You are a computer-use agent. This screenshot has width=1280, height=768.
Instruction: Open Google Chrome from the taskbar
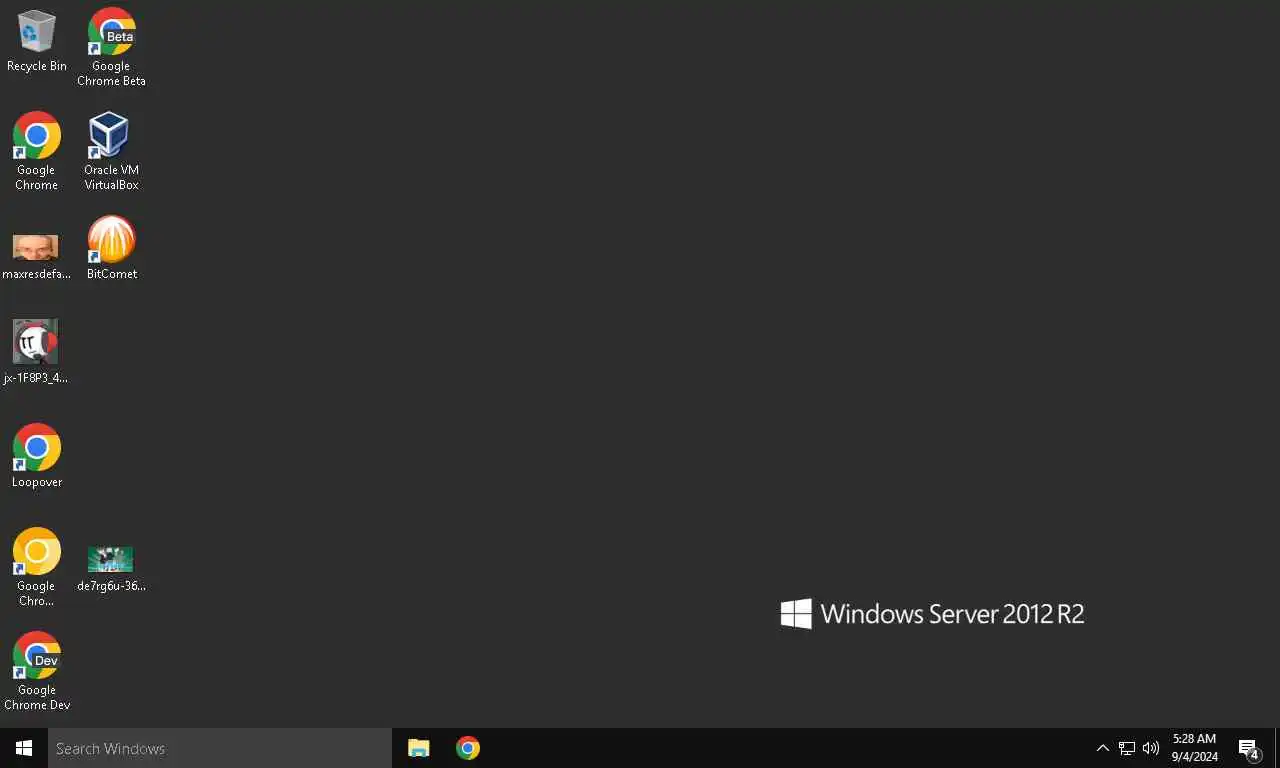(x=468, y=748)
